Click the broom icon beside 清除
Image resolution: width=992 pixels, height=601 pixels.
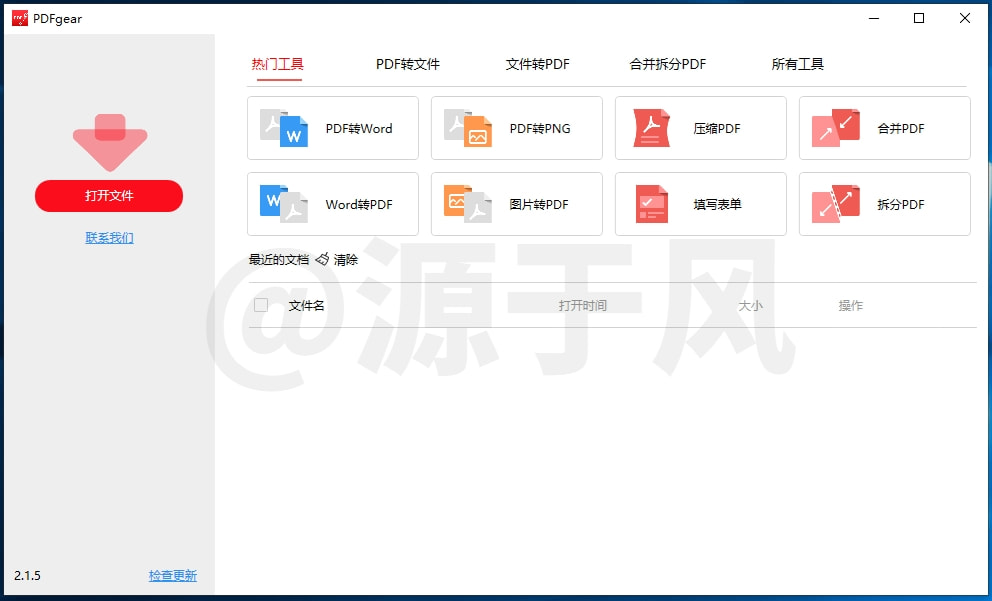[322, 259]
